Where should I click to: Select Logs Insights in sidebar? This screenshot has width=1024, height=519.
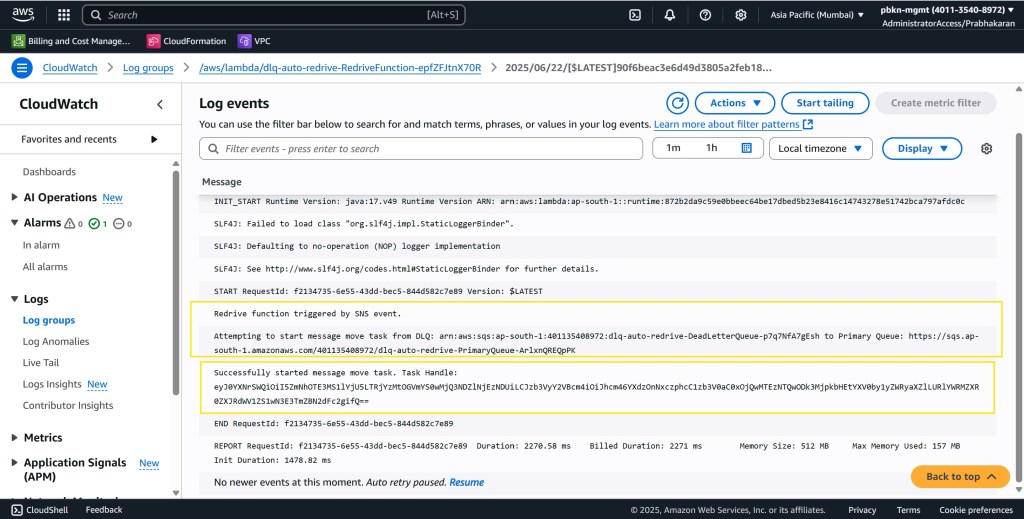tap(52, 384)
